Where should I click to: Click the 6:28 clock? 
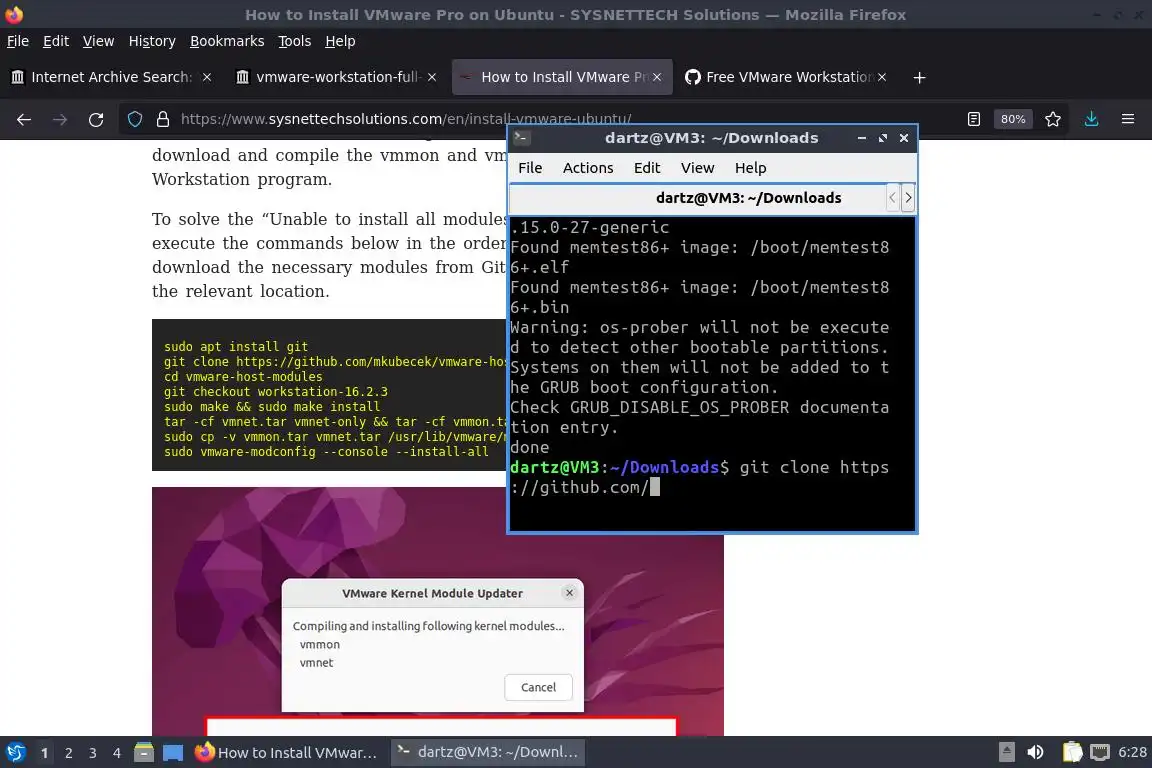click(1132, 753)
